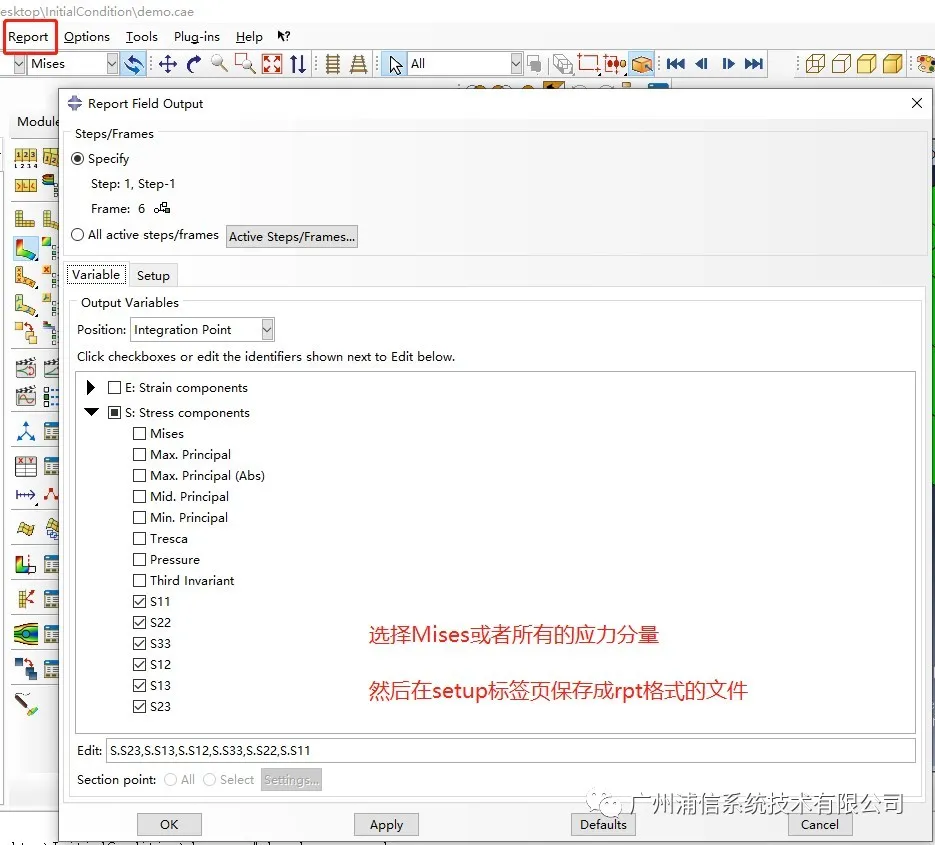
Task: Open the Options menu
Action: 87,37
